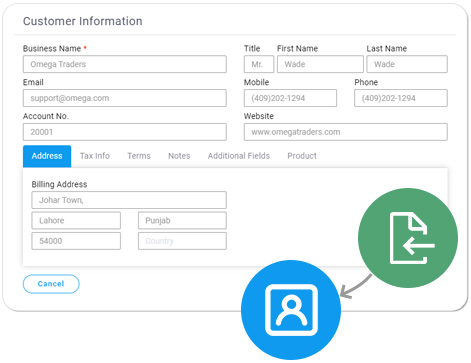
Task: Open the Terms tab
Action: (x=139, y=156)
